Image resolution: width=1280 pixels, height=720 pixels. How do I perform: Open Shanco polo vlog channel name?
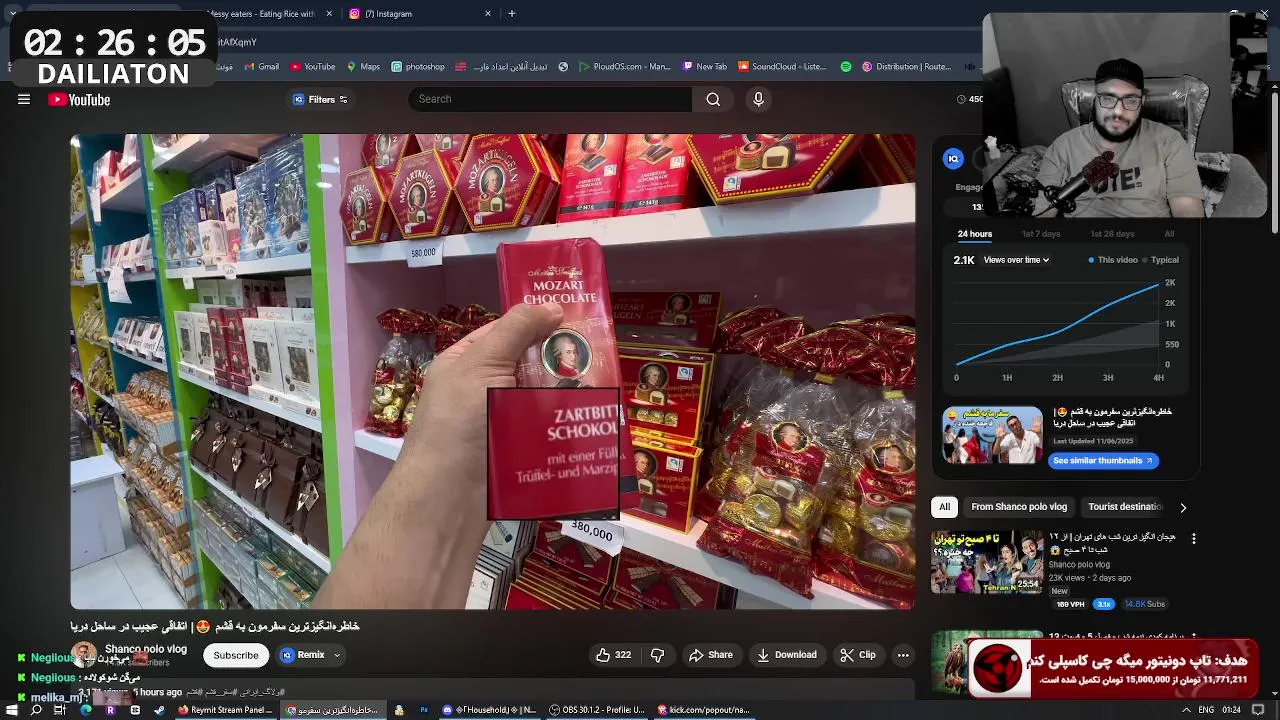[146, 649]
